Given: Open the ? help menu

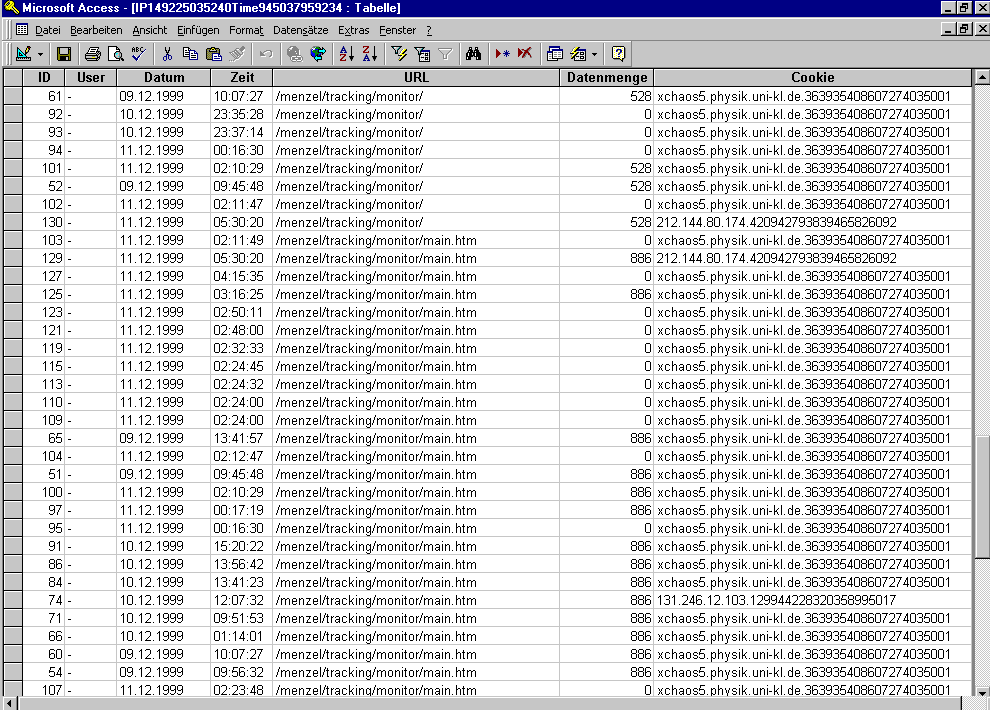Looking at the screenshot, I should 429,30.
